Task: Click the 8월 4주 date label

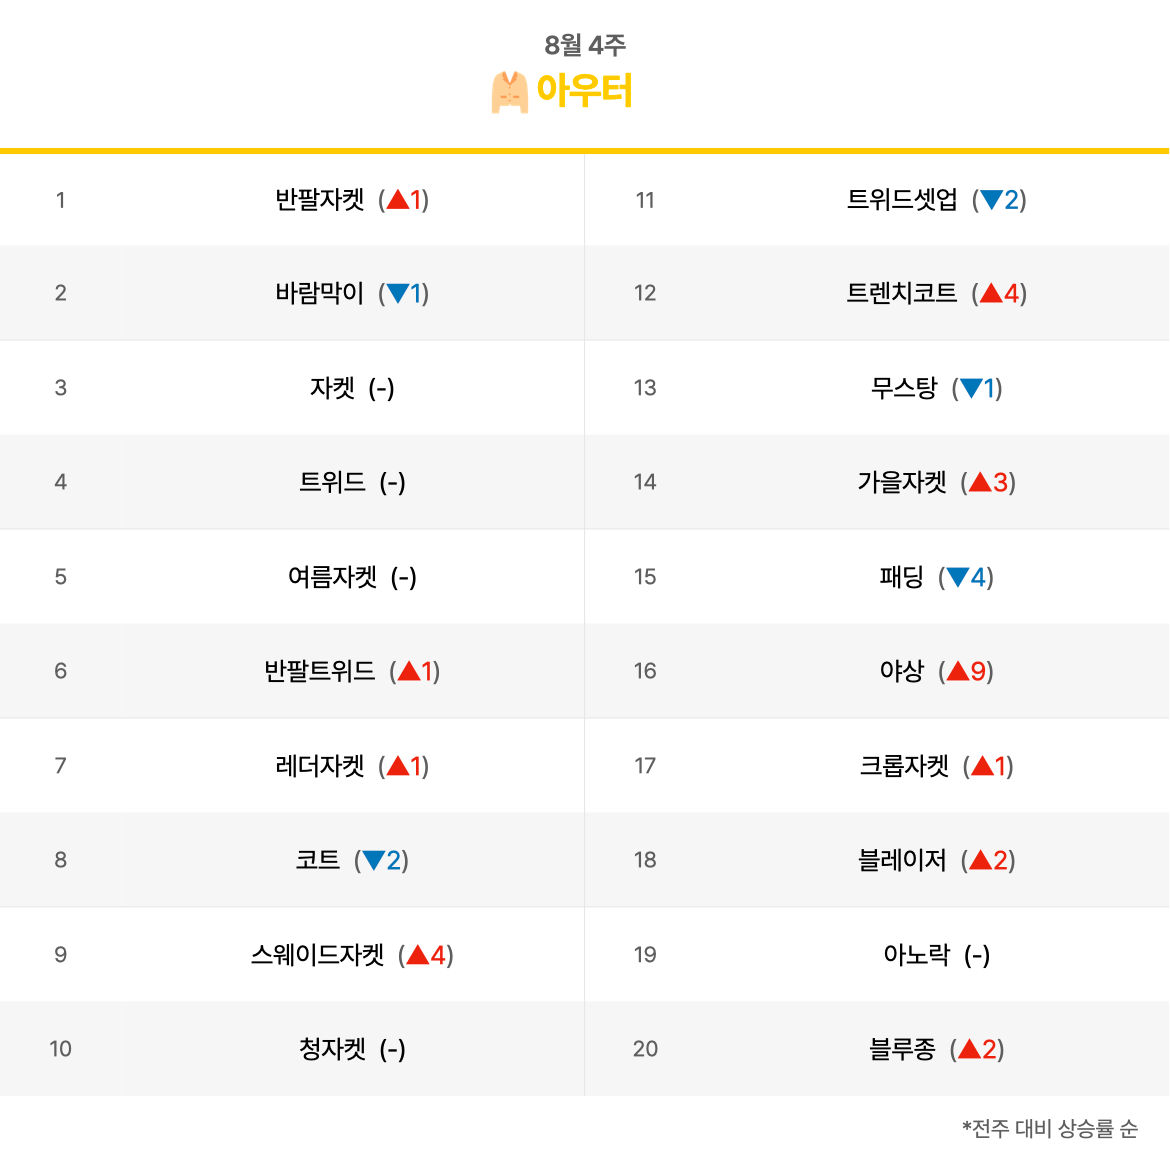Action: [584, 45]
